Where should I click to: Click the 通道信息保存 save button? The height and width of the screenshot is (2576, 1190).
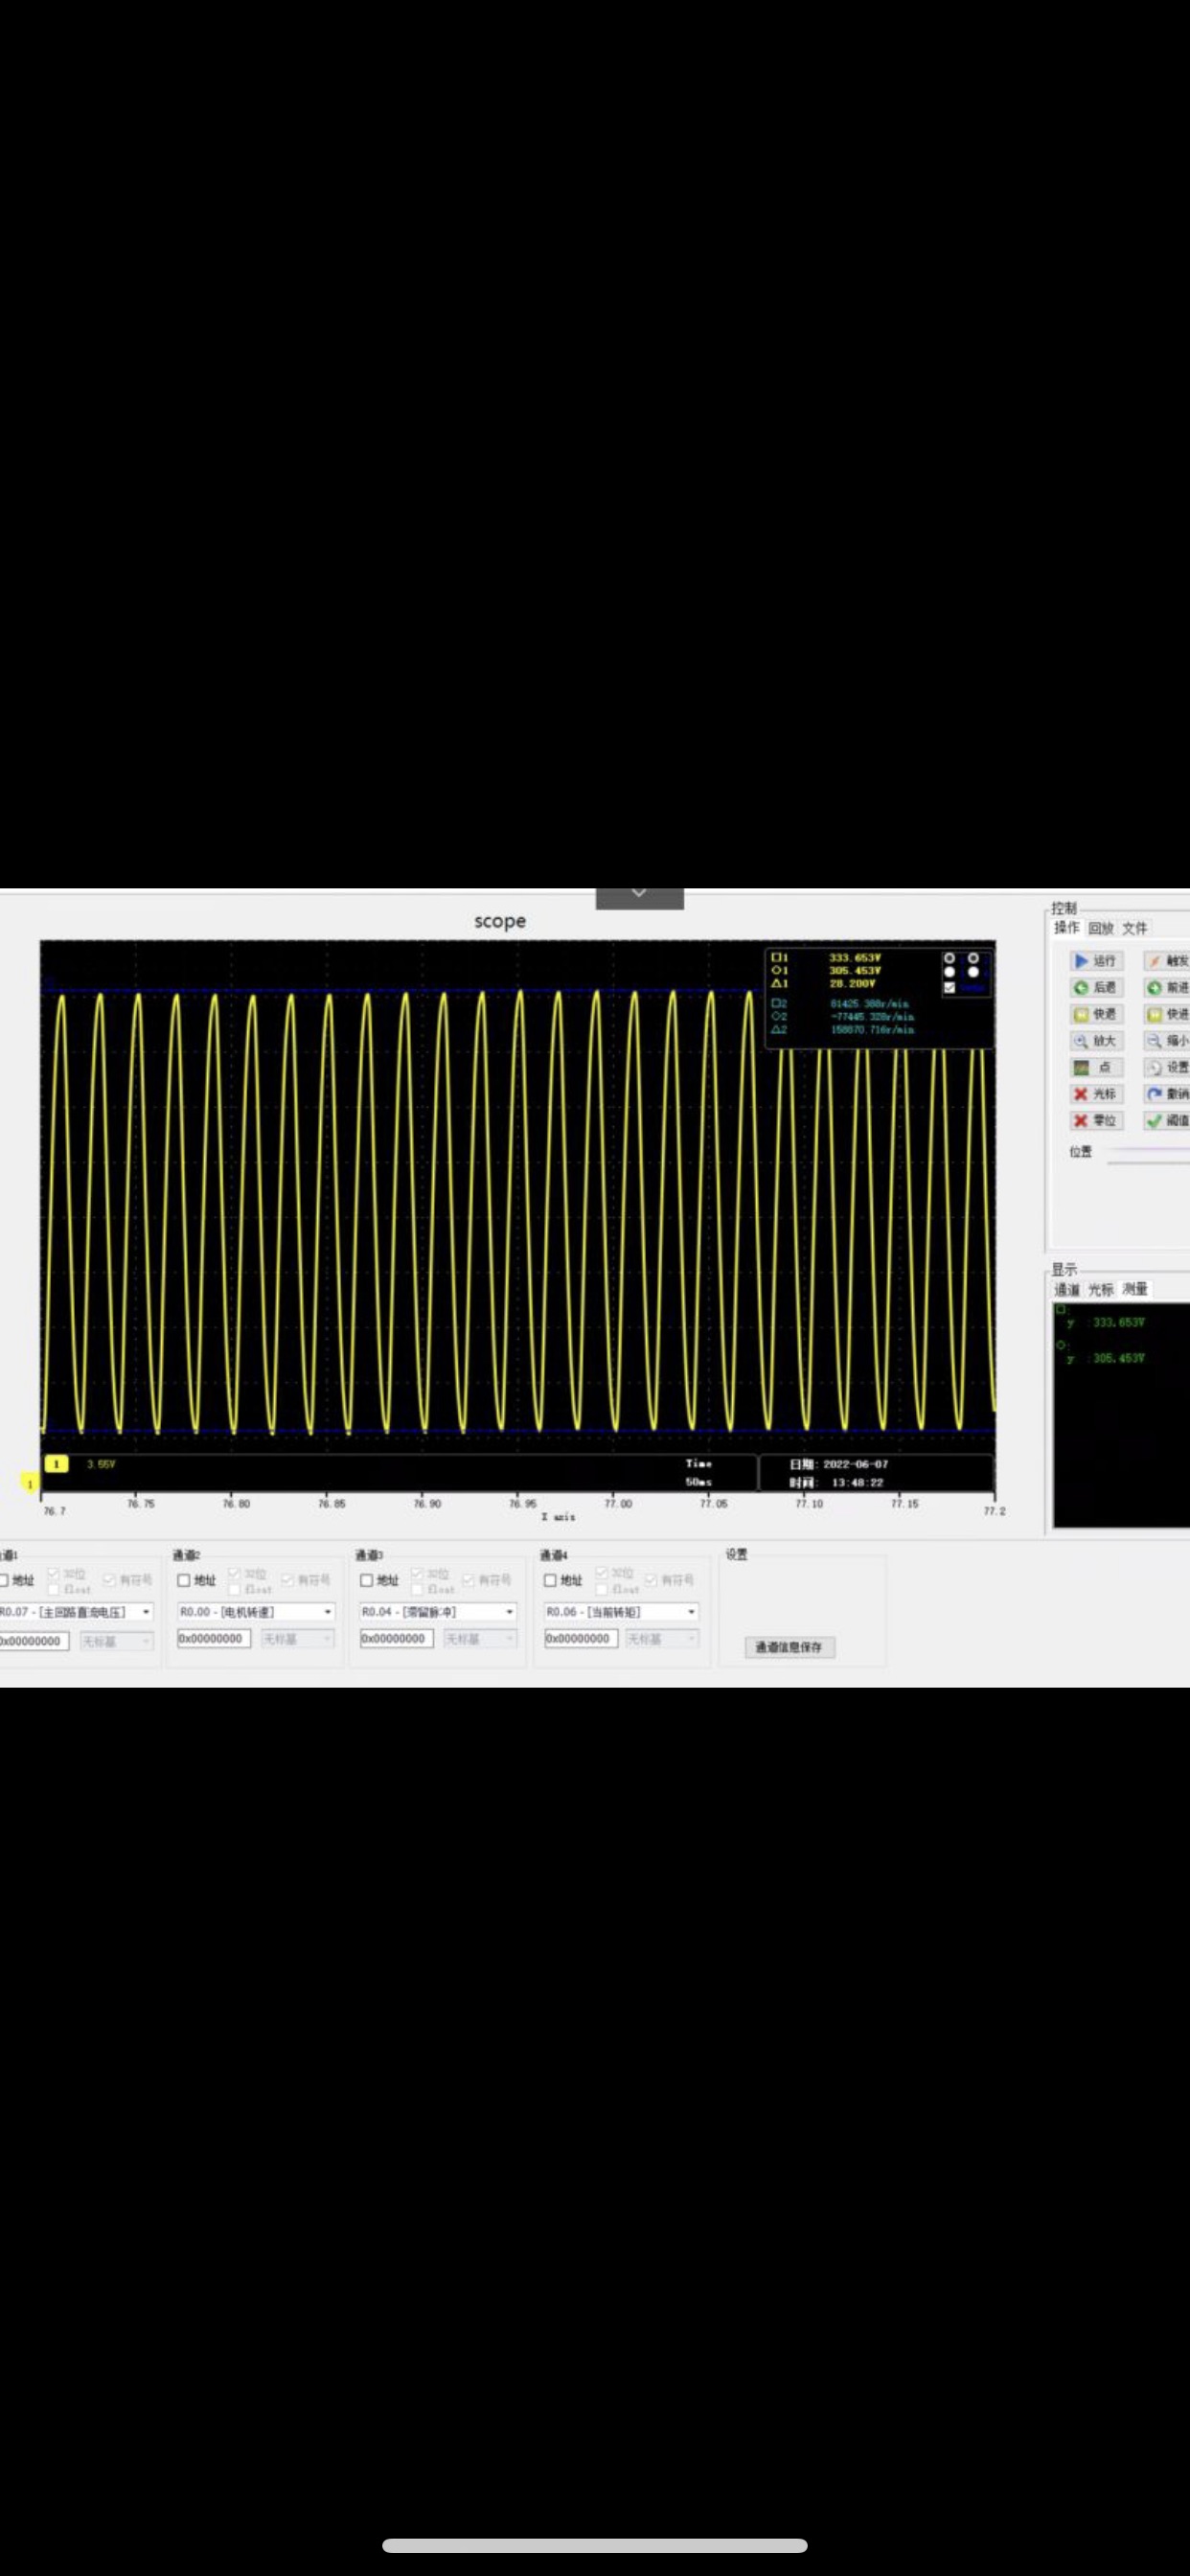pyautogui.click(x=789, y=1647)
